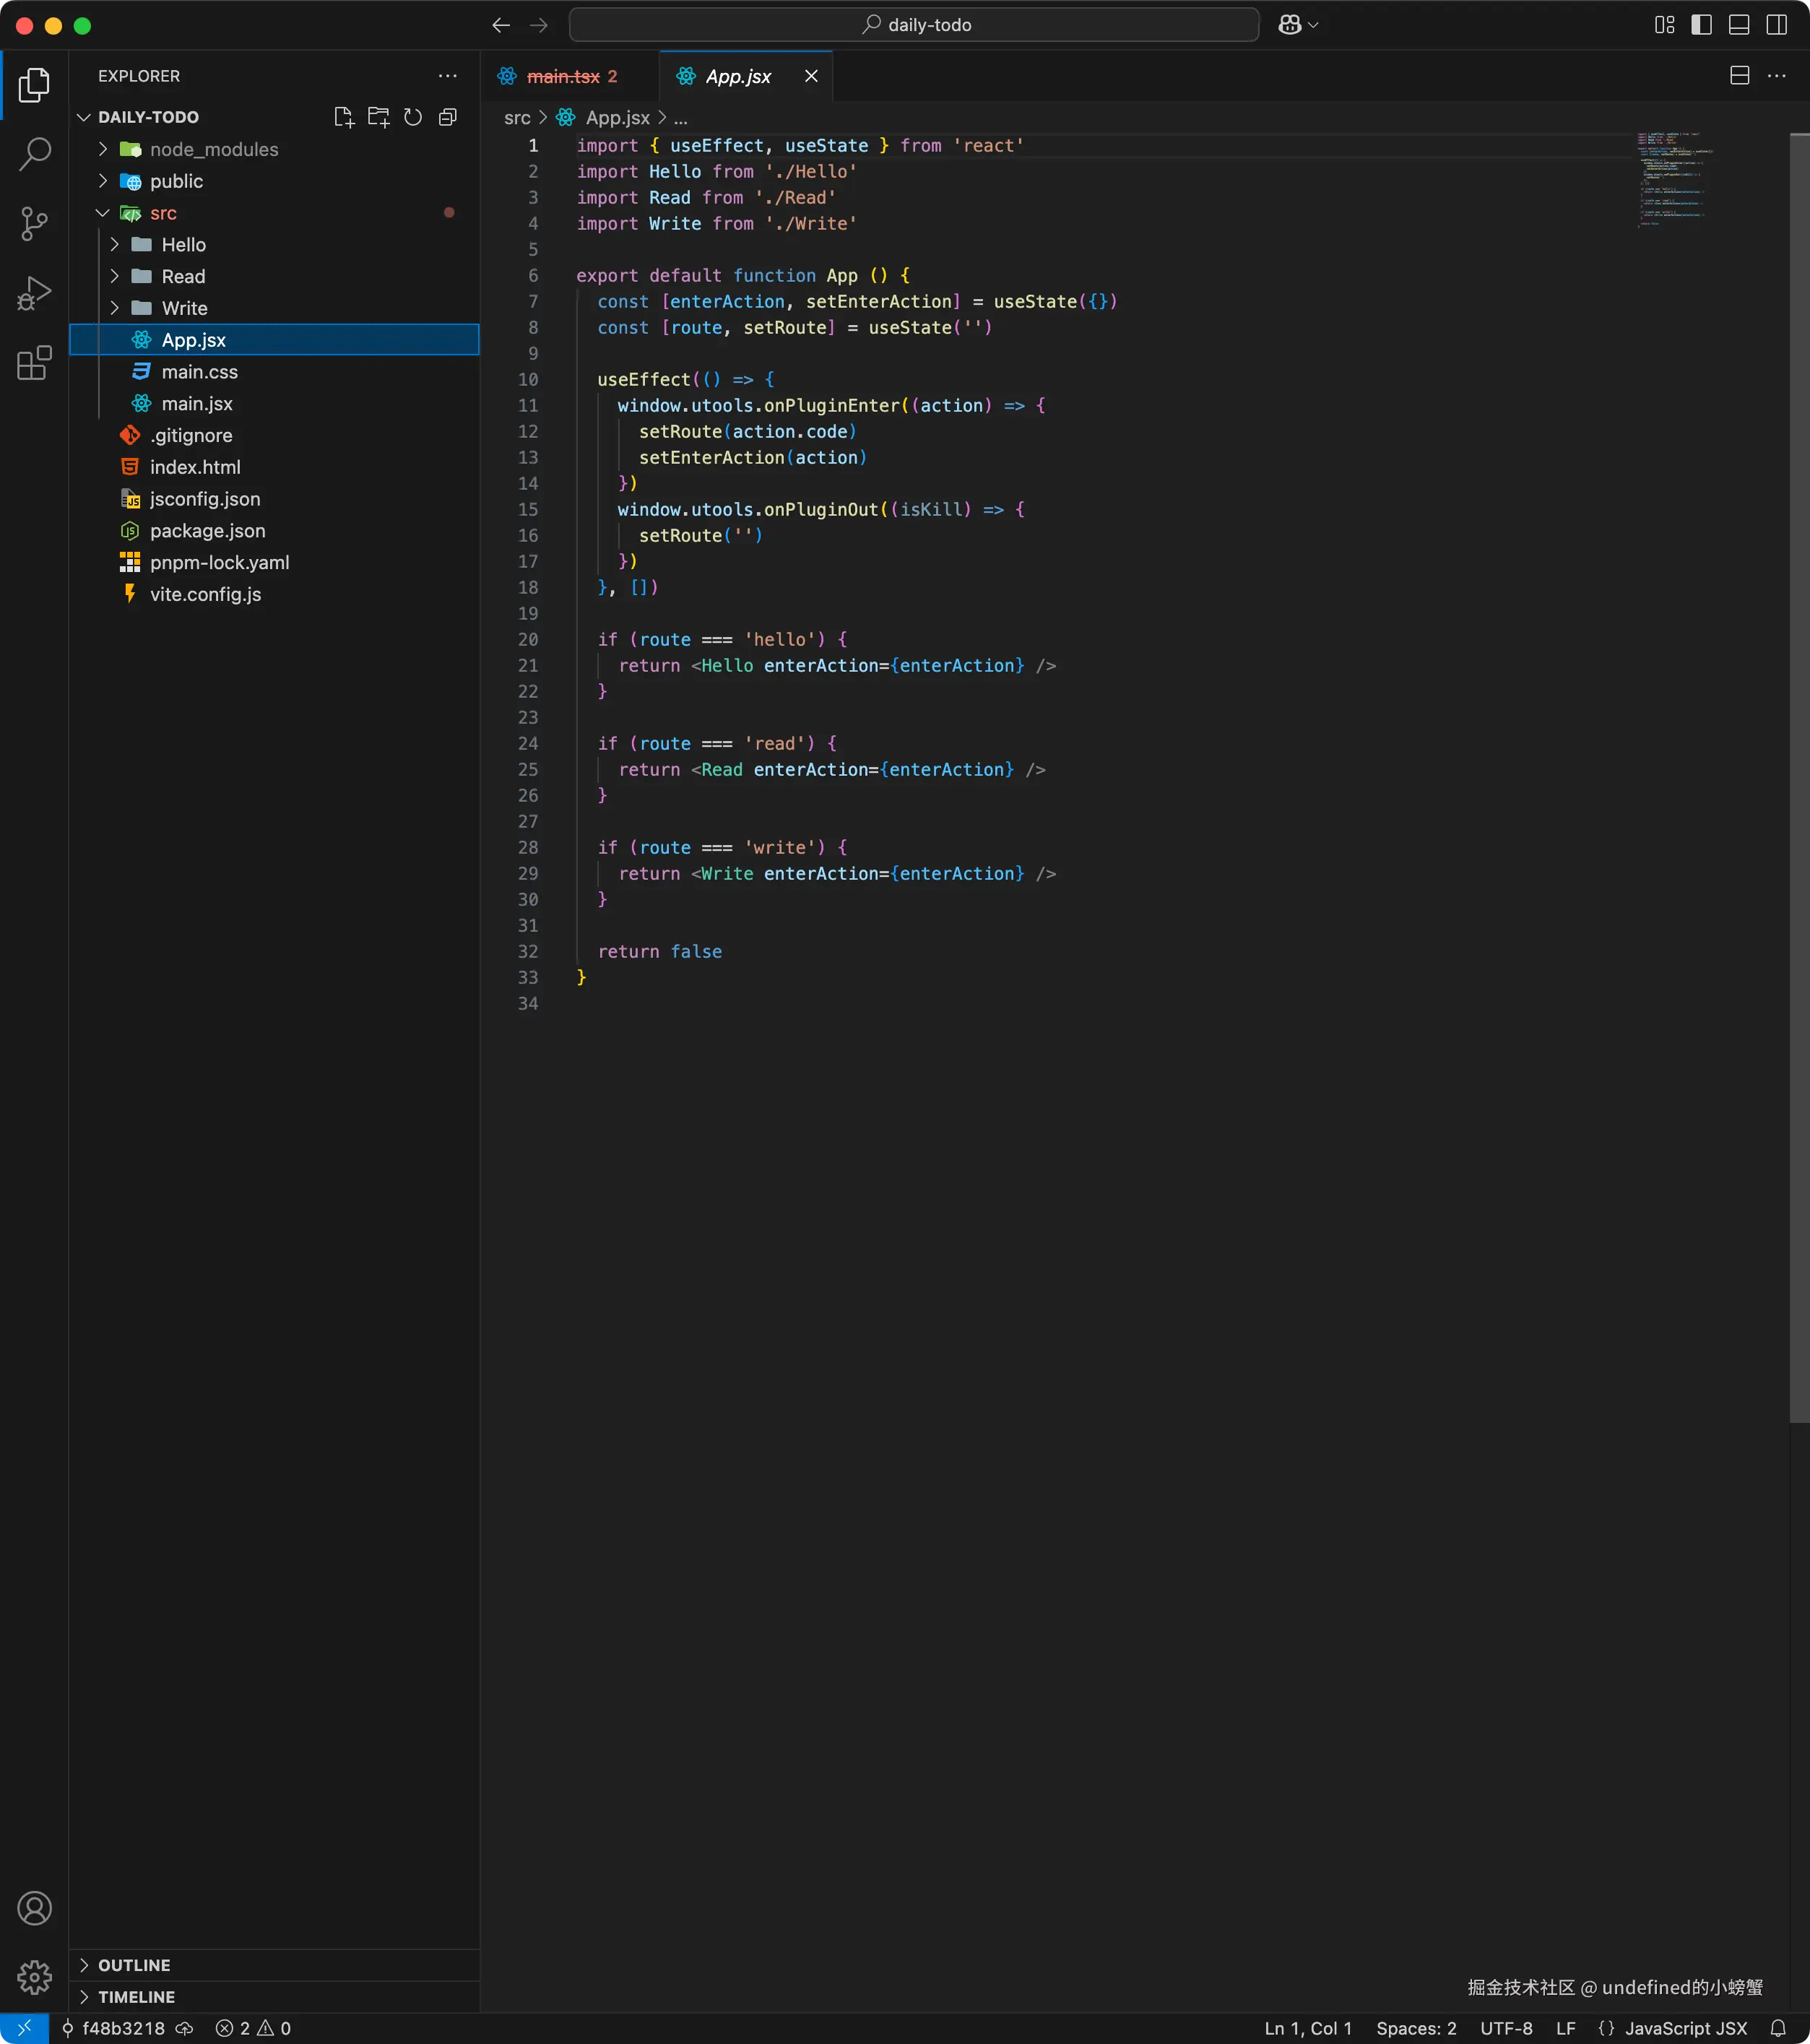Toggle the bottom panel visibility
The height and width of the screenshot is (2044, 1810).
(x=1739, y=25)
